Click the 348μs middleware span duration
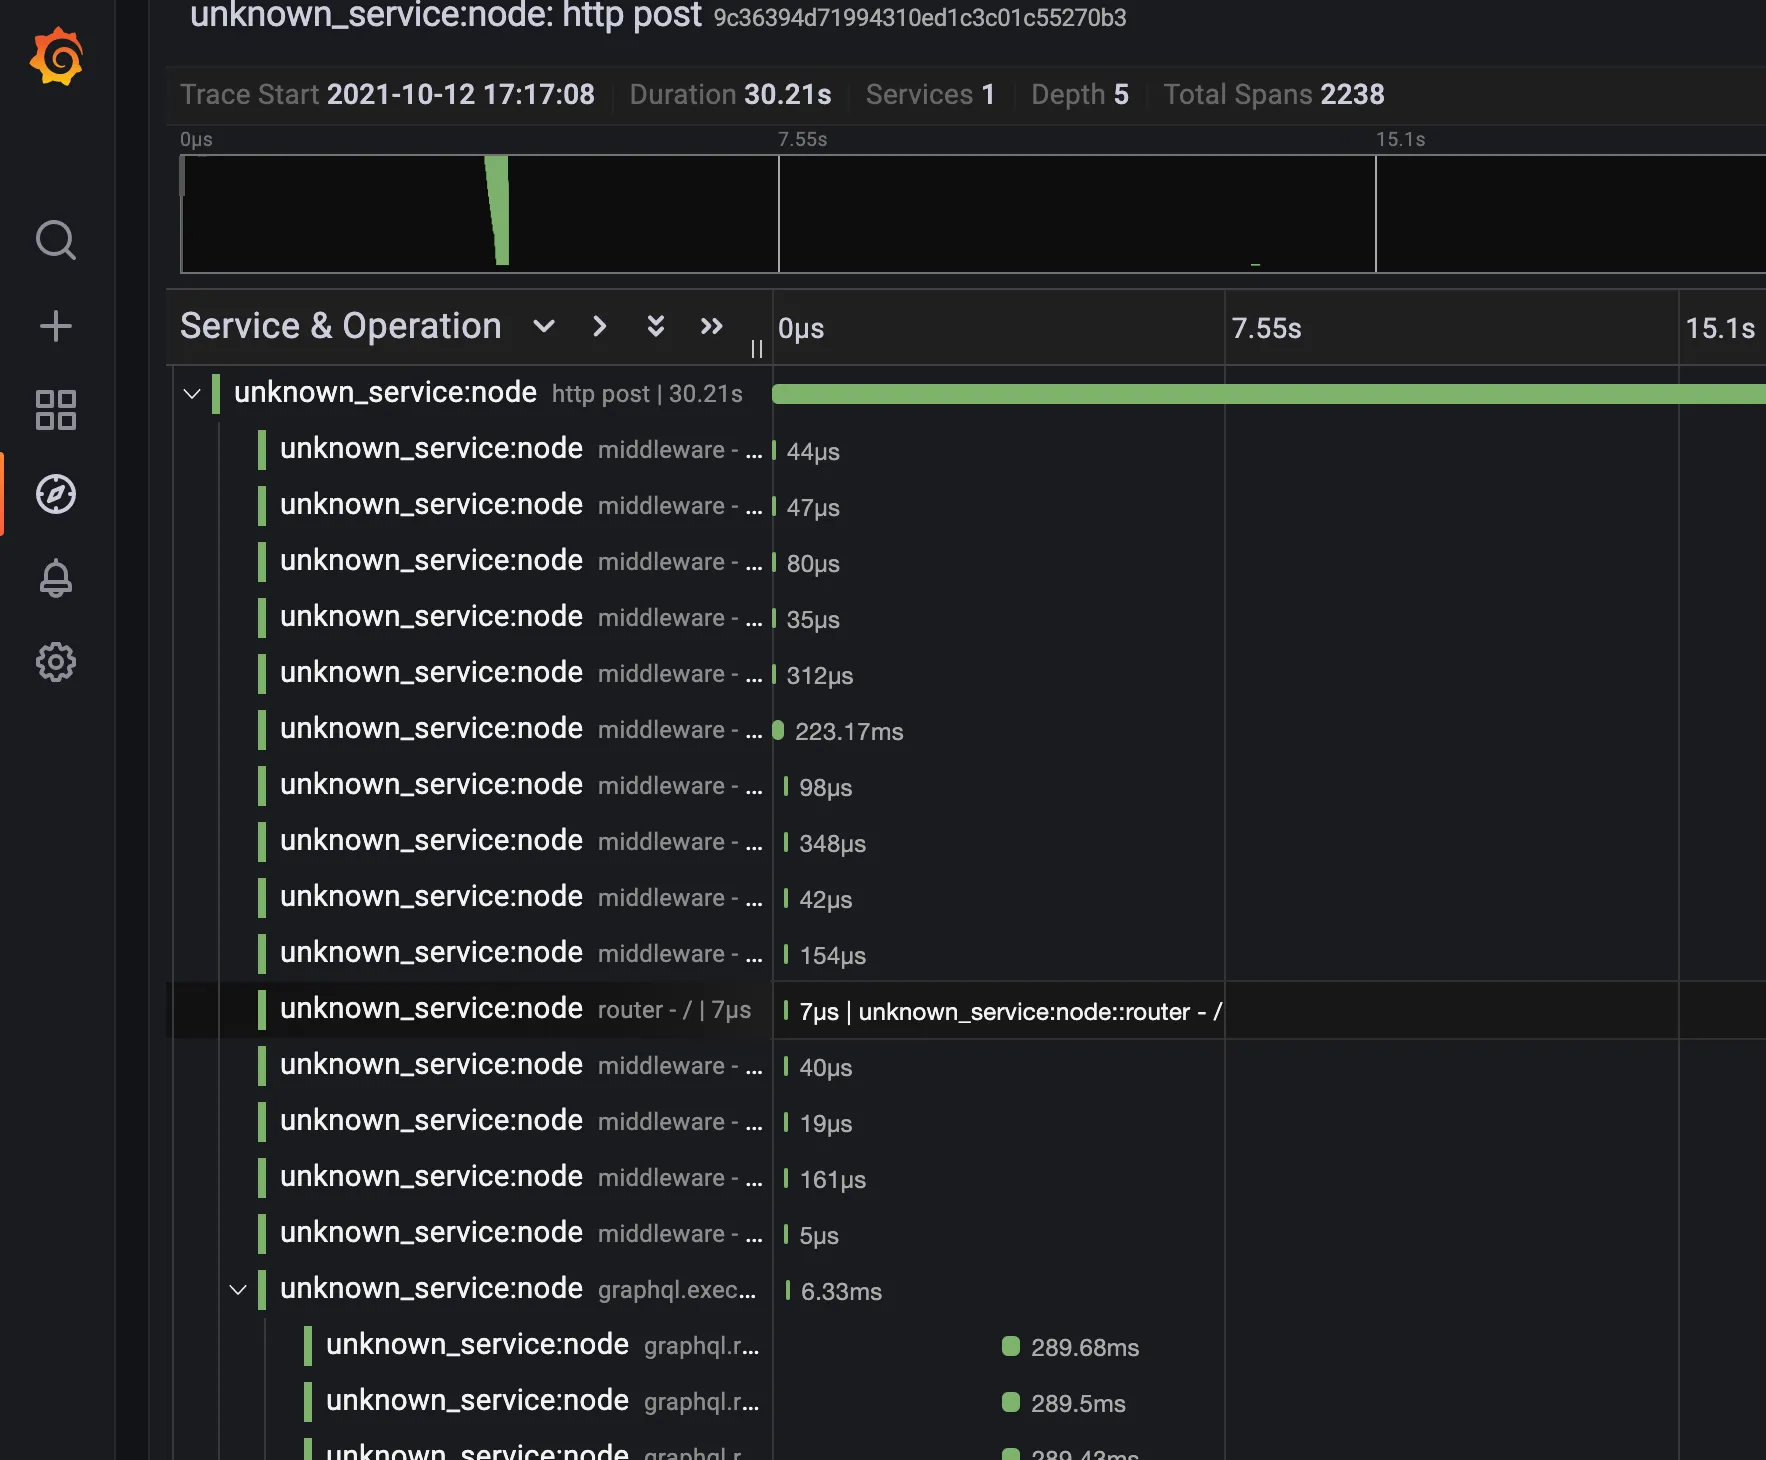Viewport: 1766px width, 1460px height. 833,844
